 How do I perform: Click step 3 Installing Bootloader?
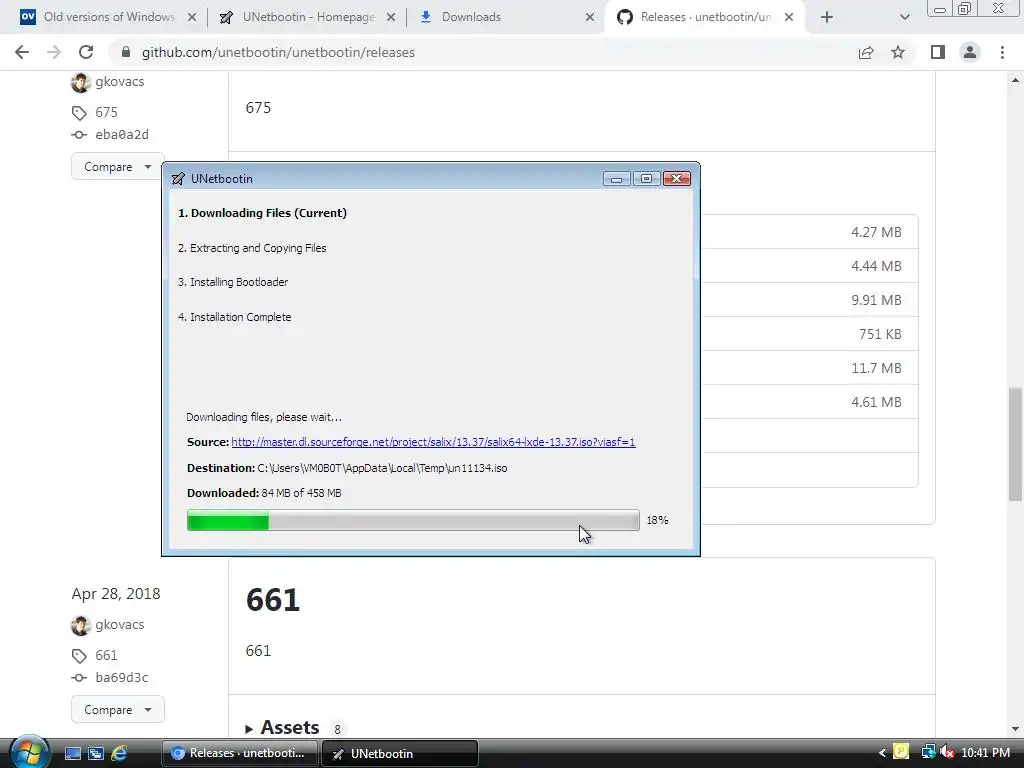coord(233,282)
